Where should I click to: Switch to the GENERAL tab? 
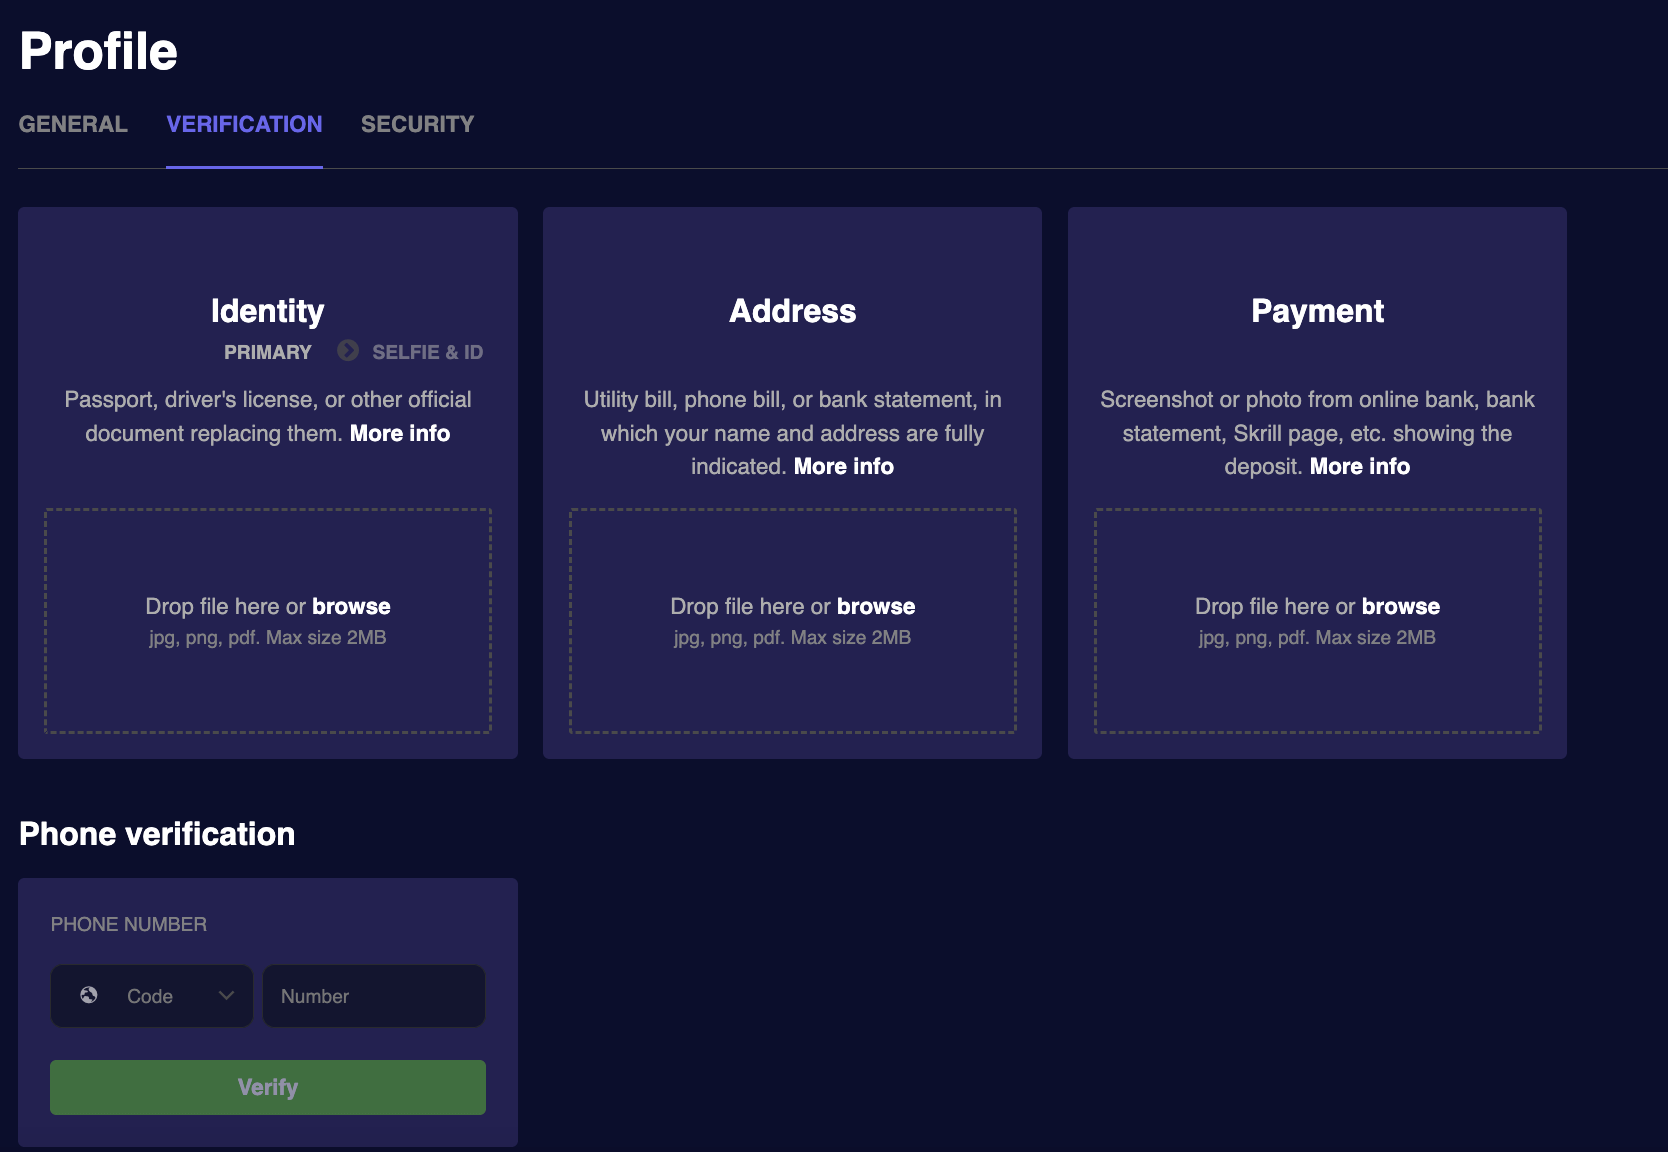[x=72, y=124]
